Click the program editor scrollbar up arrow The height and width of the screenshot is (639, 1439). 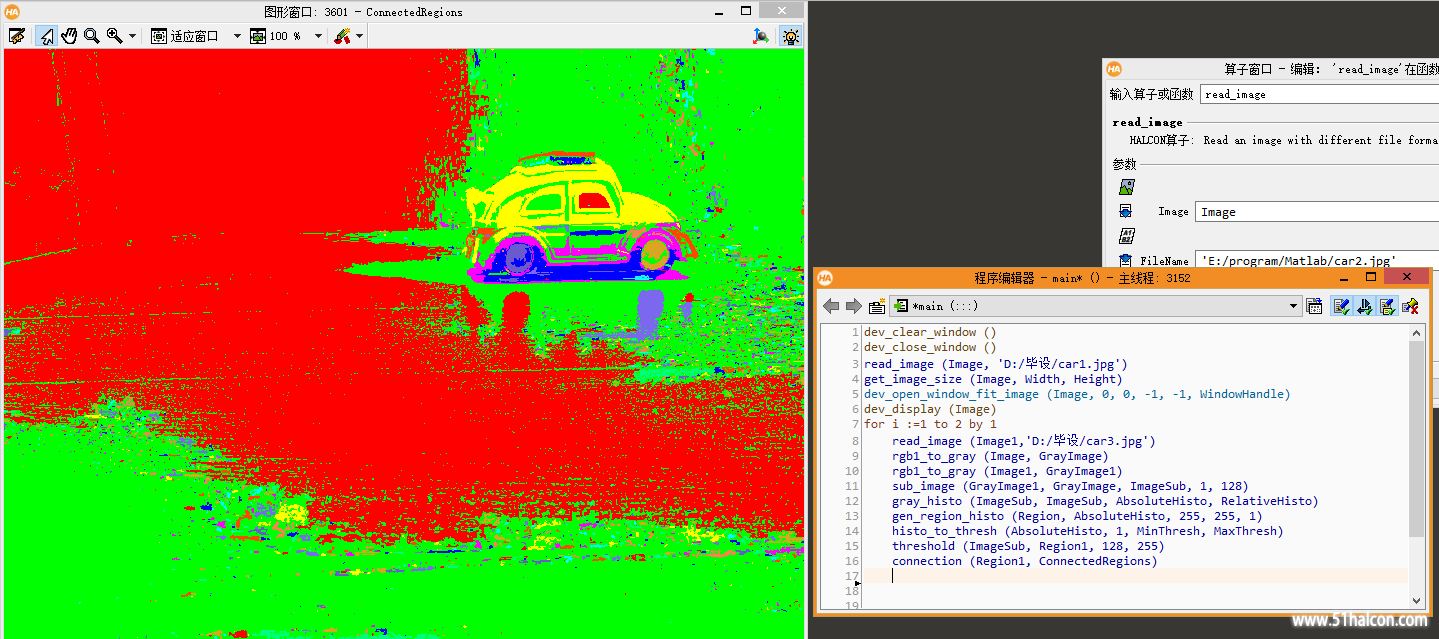pos(1416,332)
